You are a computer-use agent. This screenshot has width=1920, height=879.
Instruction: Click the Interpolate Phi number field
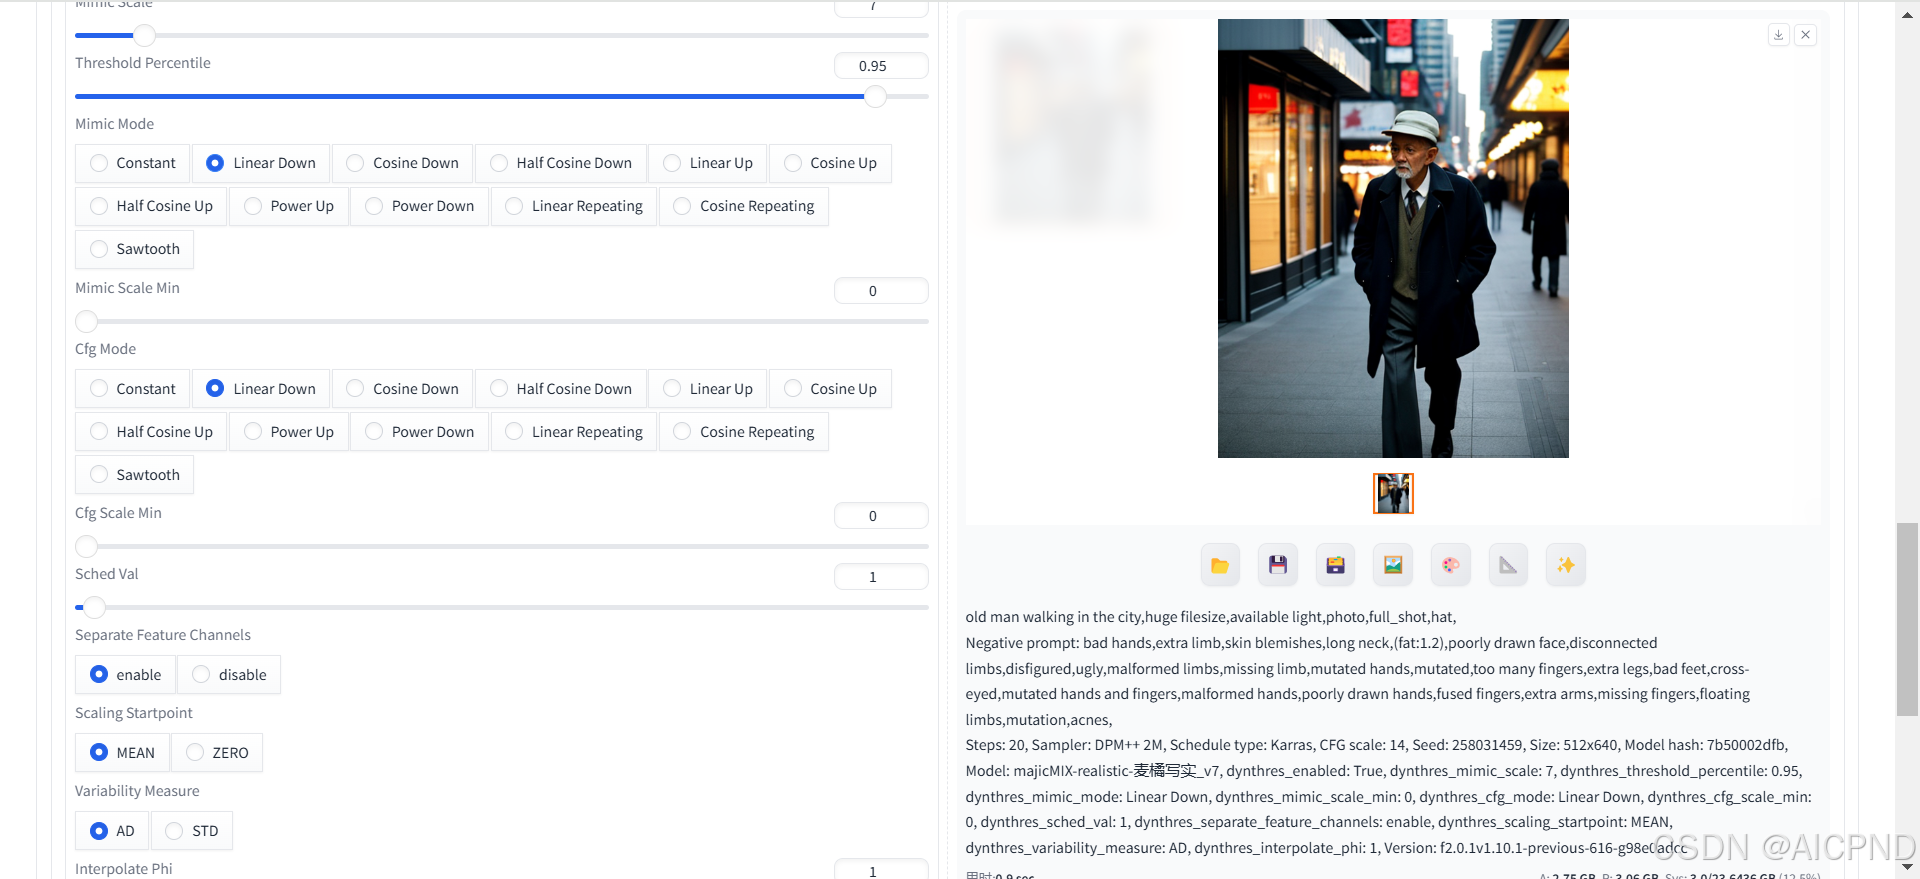coord(881,869)
